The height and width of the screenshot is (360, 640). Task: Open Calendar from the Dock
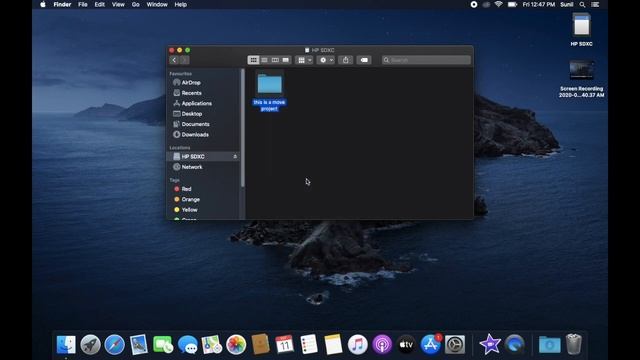[x=284, y=345]
